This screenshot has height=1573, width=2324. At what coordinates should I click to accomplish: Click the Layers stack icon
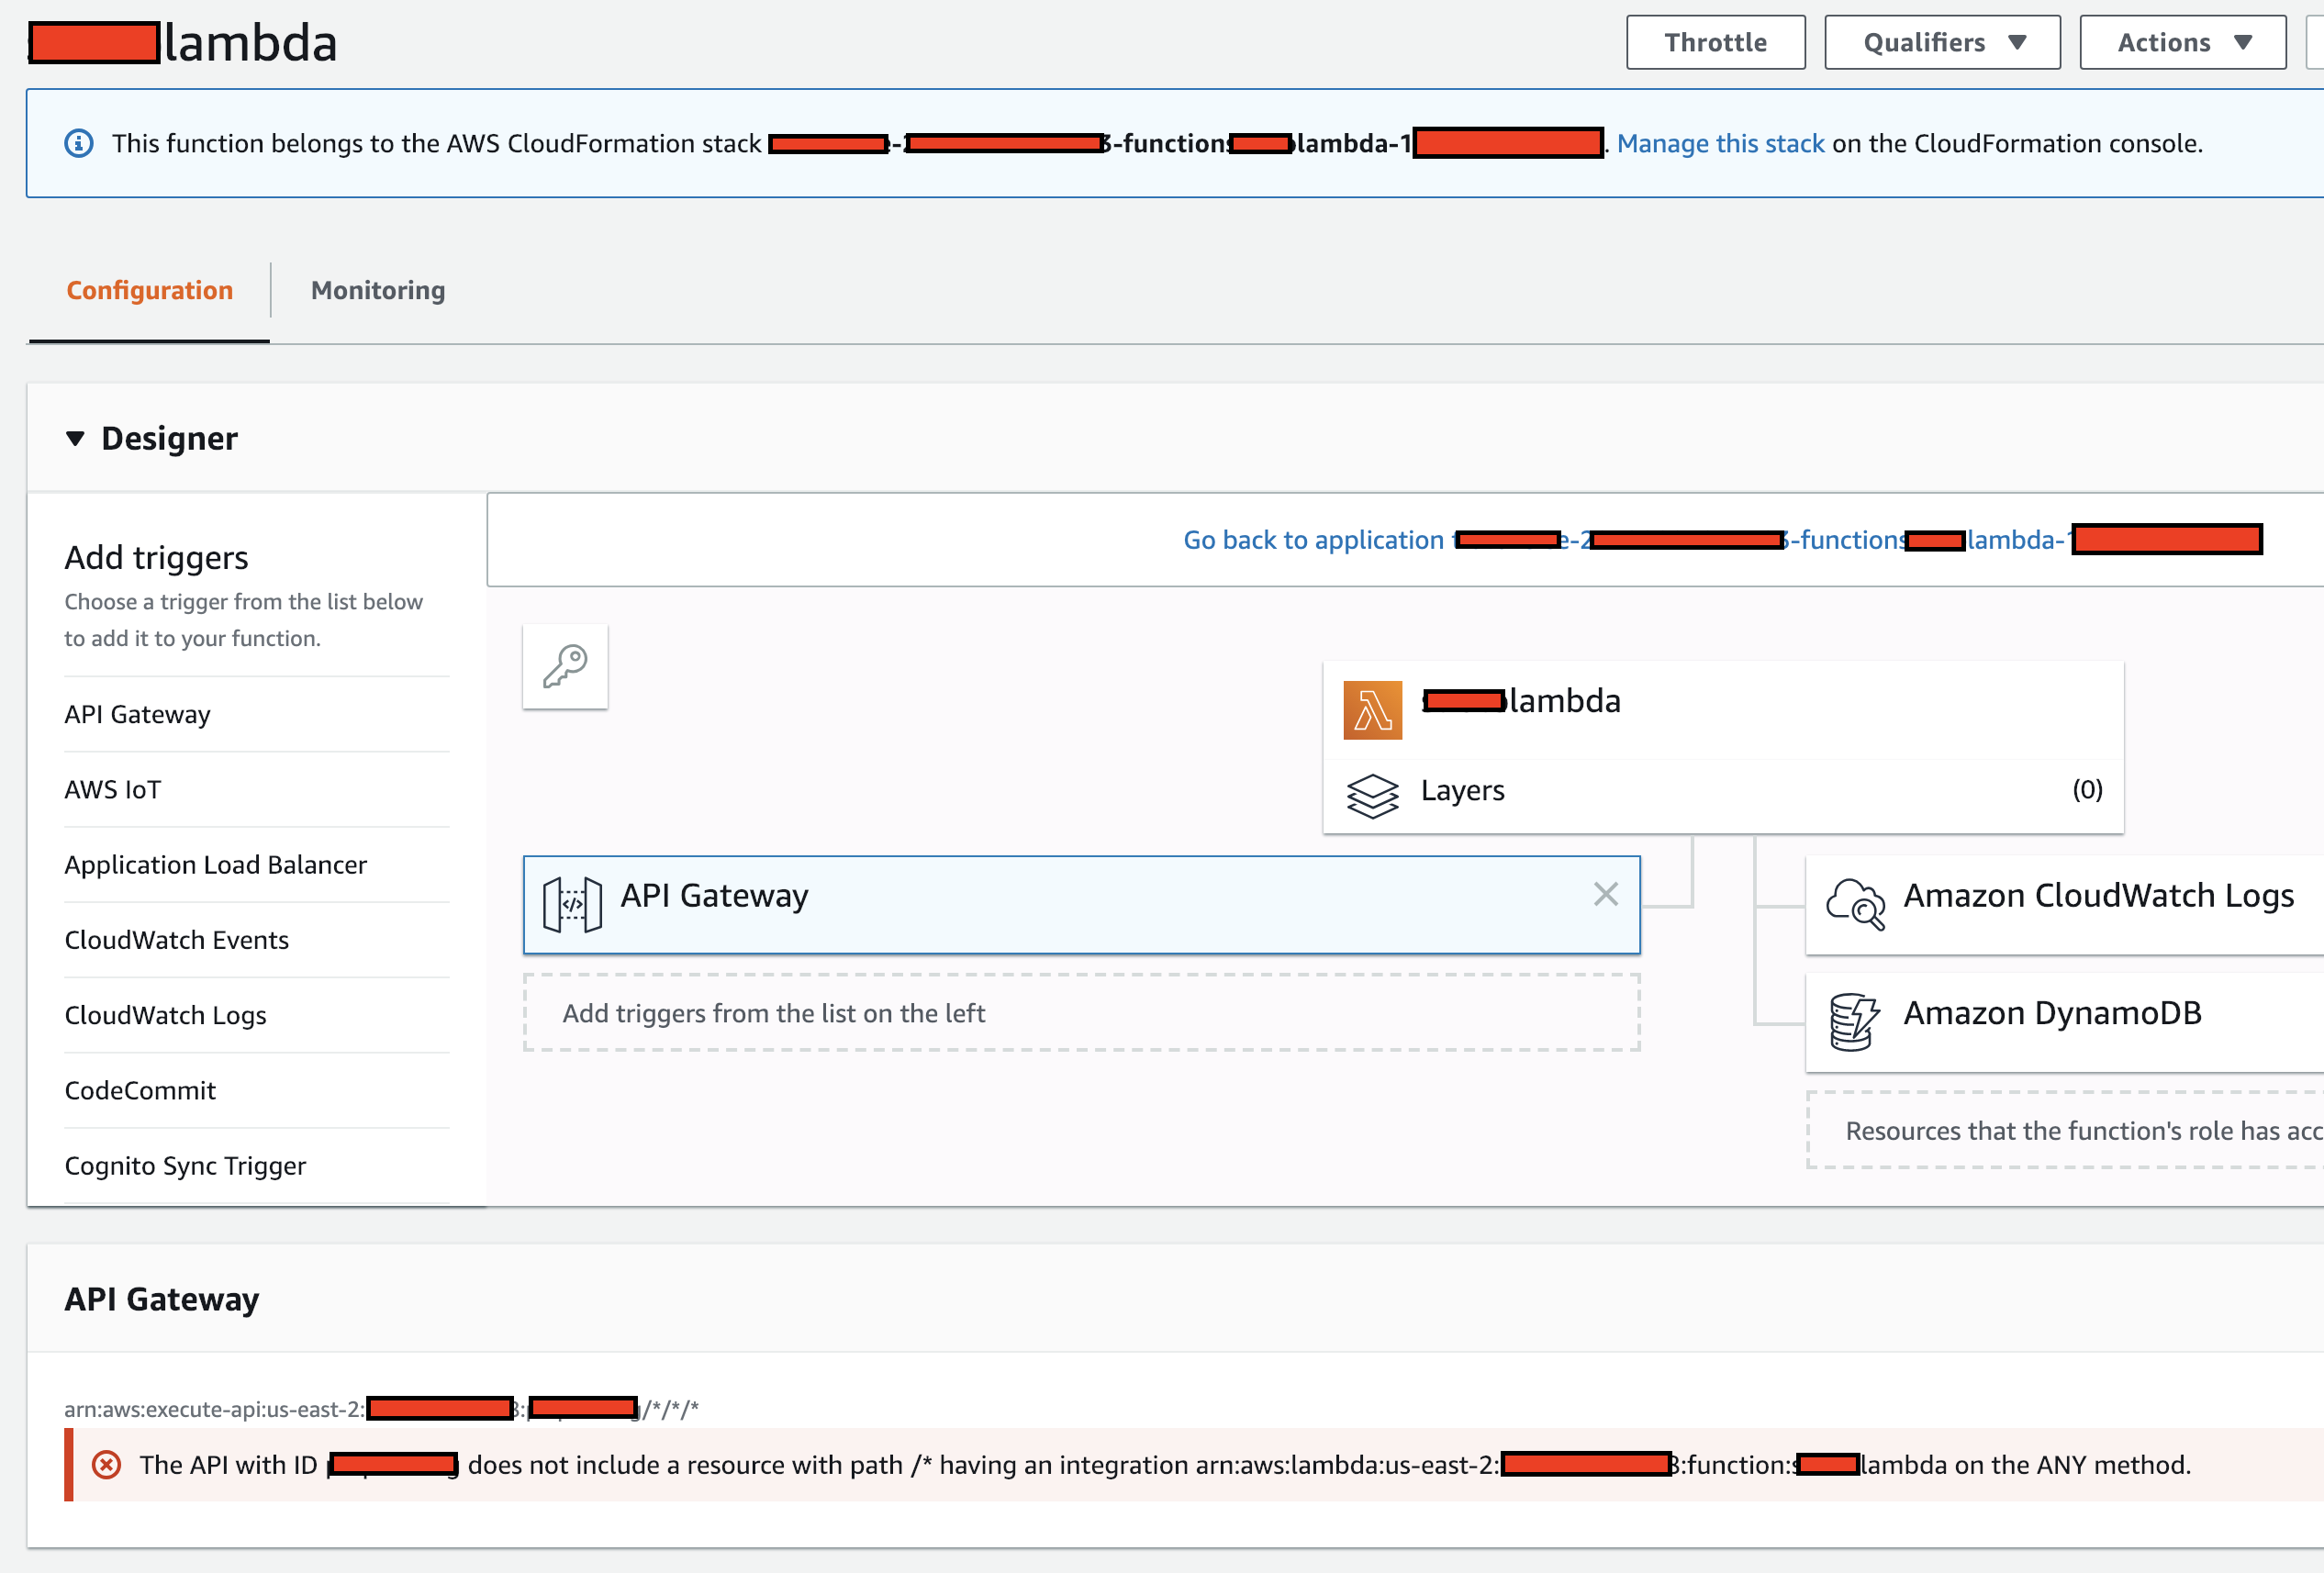click(1372, 796)
